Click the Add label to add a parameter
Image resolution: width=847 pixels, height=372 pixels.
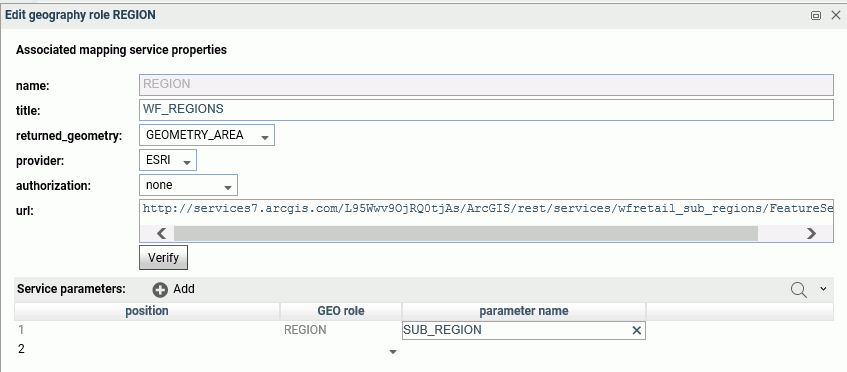pos(184,289)
